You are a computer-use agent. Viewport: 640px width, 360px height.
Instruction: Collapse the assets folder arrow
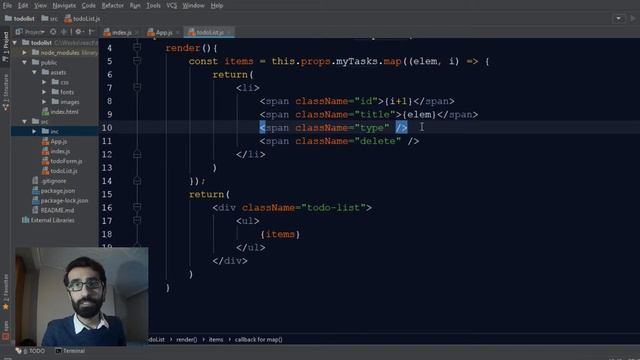[x=34, y=72]
